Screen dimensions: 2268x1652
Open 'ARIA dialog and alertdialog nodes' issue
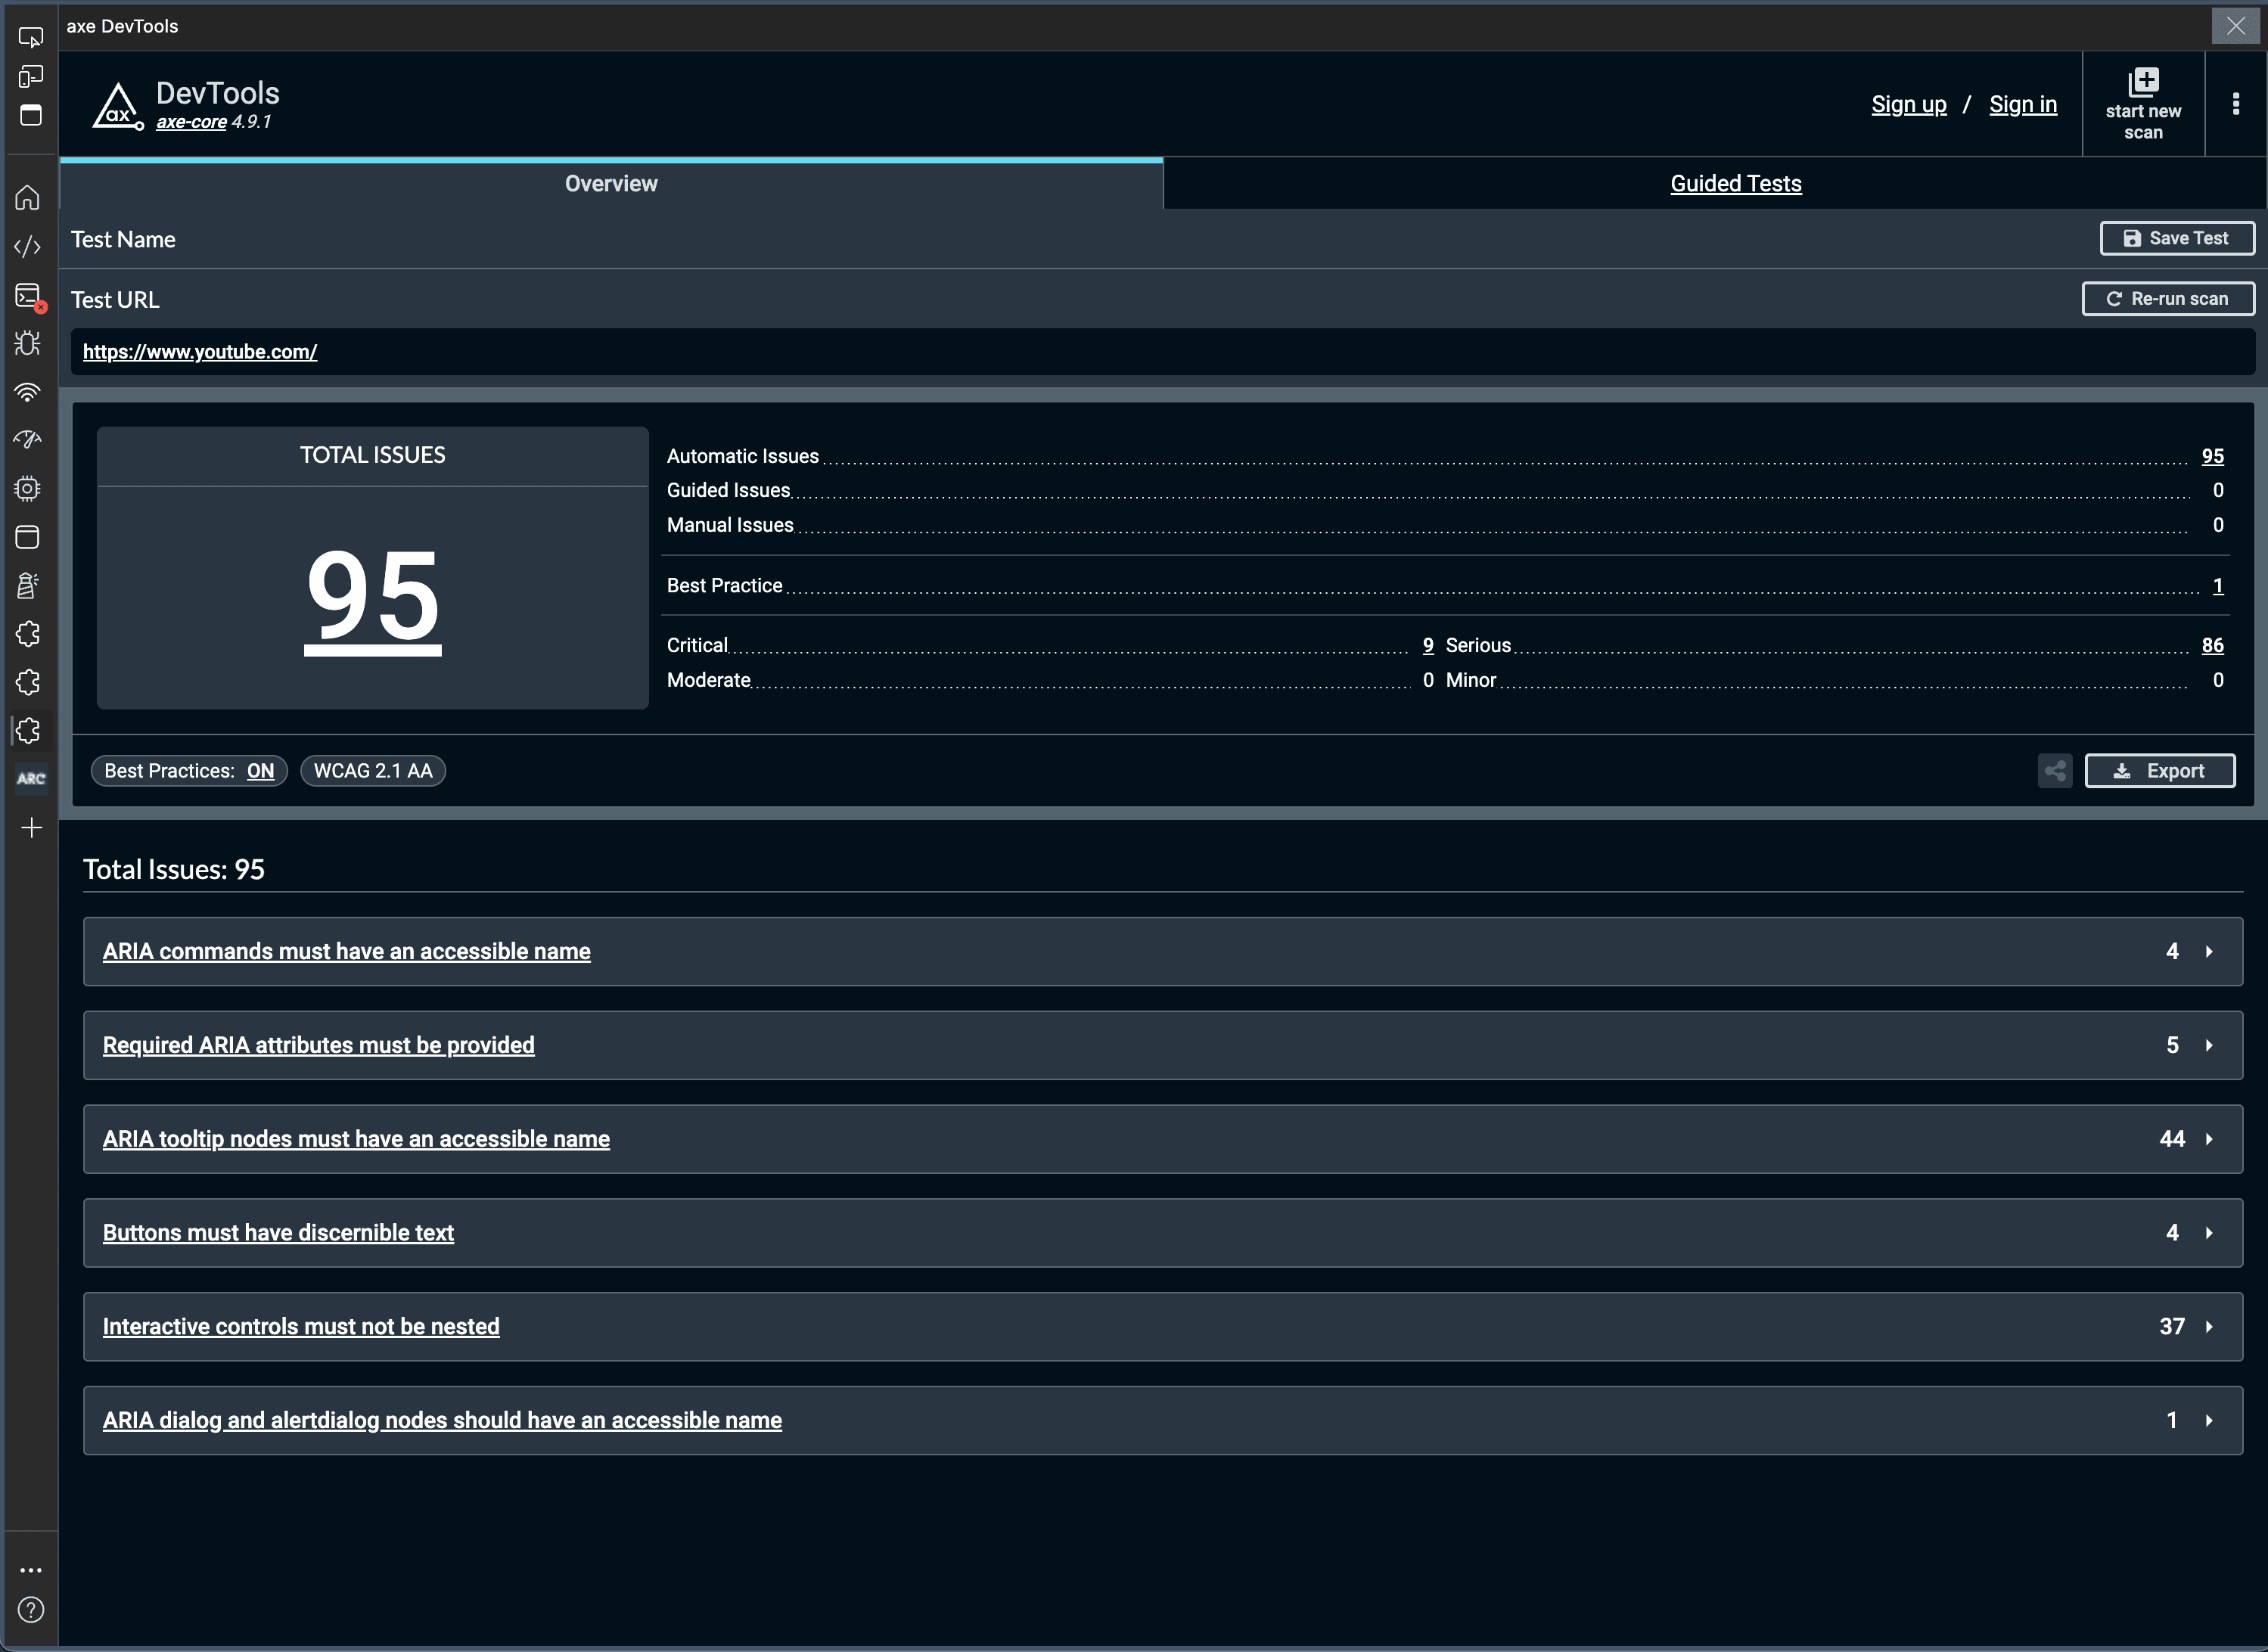pos(442,1420)
